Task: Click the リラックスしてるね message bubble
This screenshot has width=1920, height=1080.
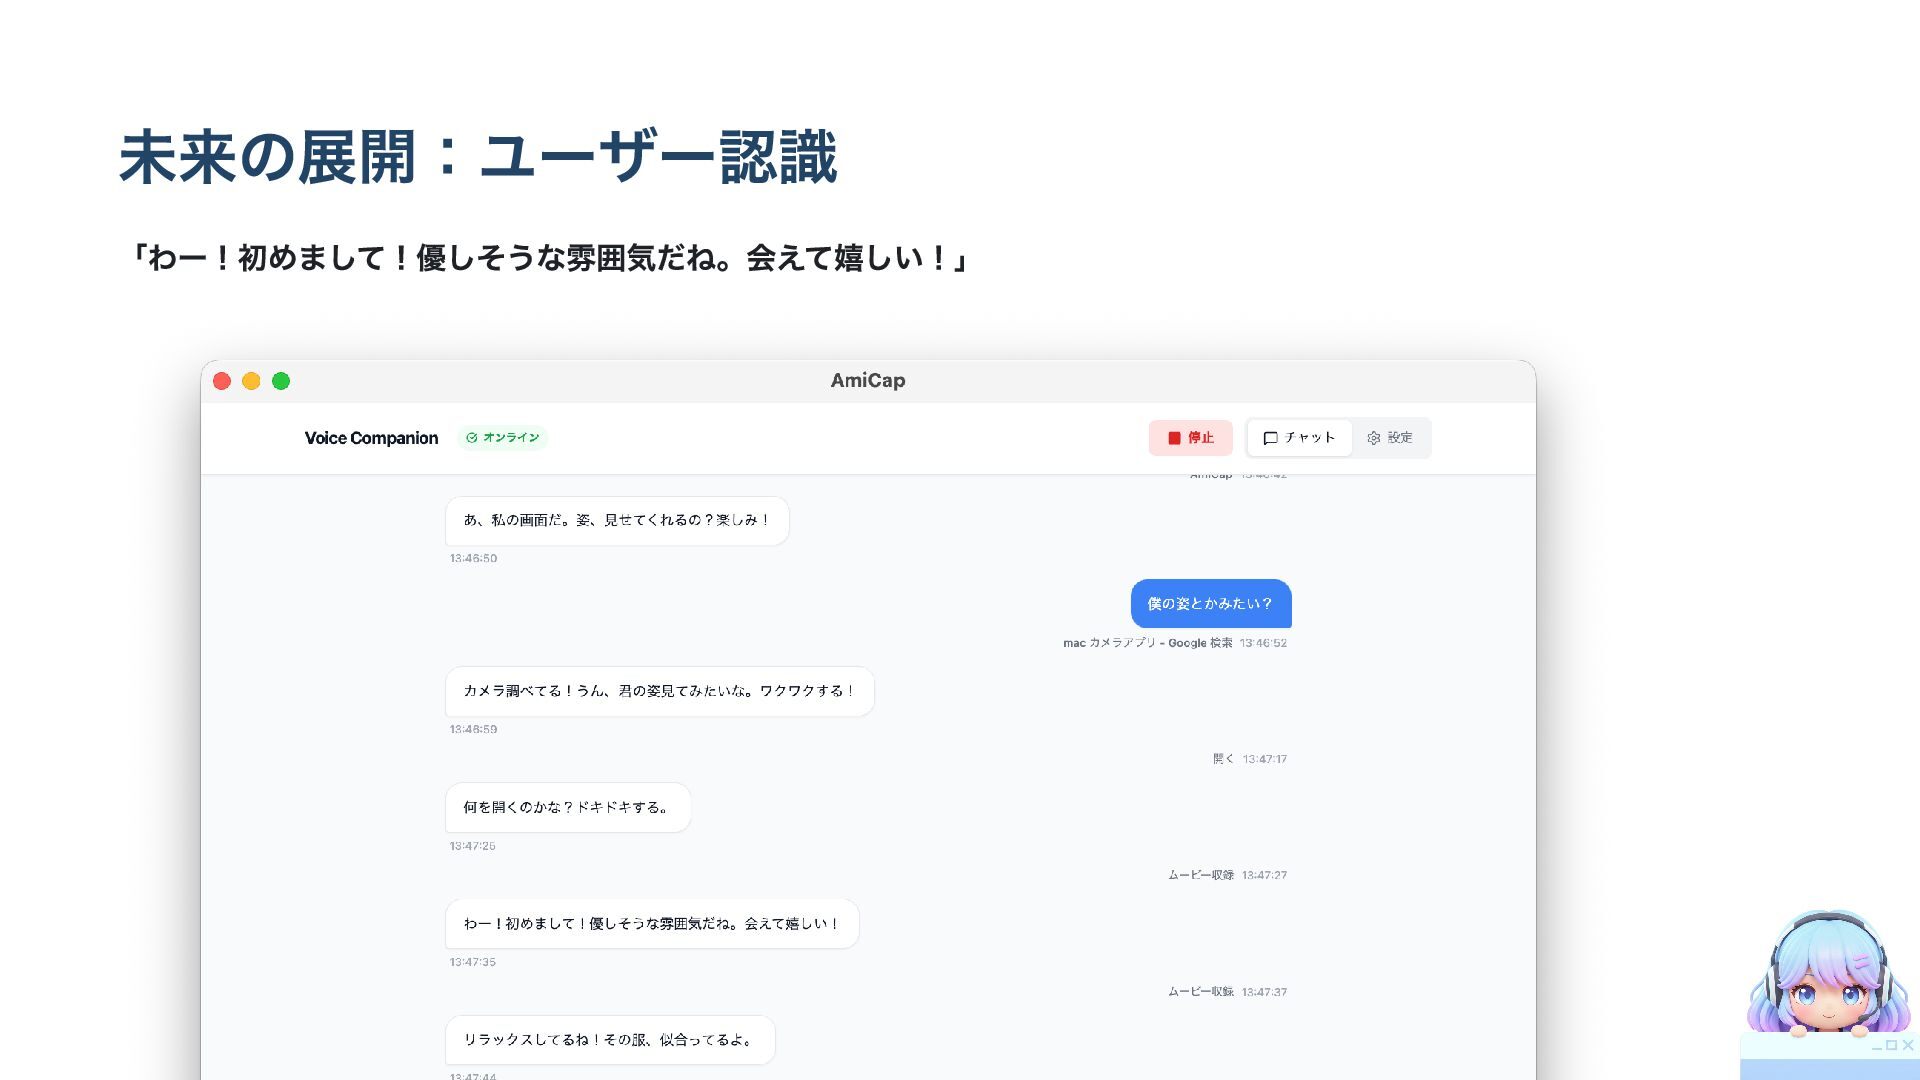Action: click(609, 1040)
